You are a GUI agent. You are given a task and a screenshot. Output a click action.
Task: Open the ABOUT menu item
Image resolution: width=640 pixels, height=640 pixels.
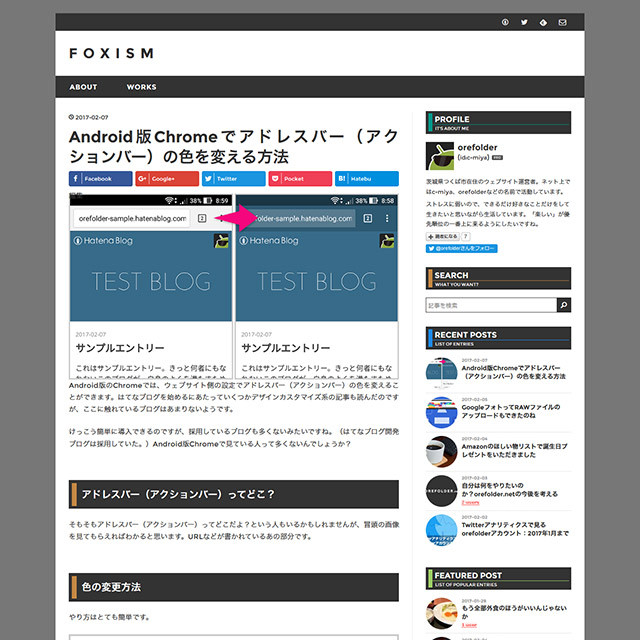pos(83,87)
